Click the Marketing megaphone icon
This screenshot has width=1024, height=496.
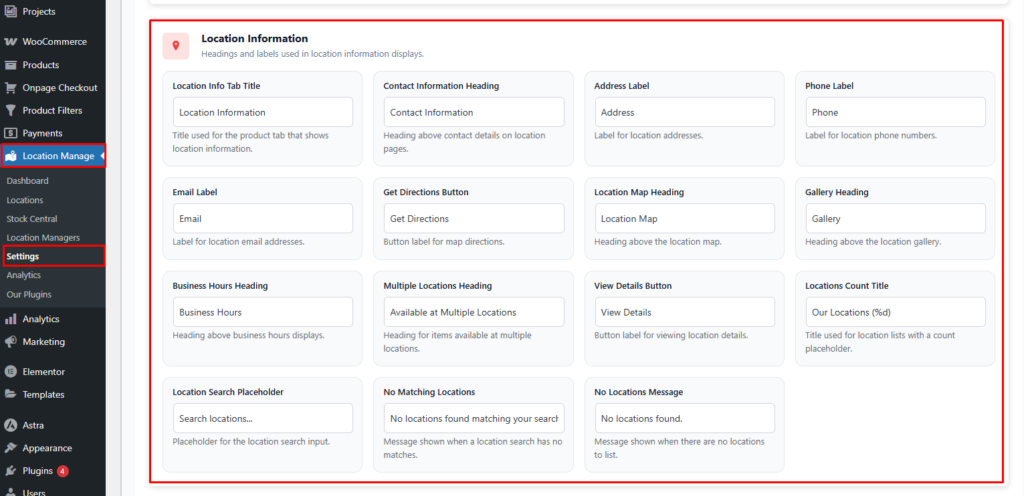[10, 342]
